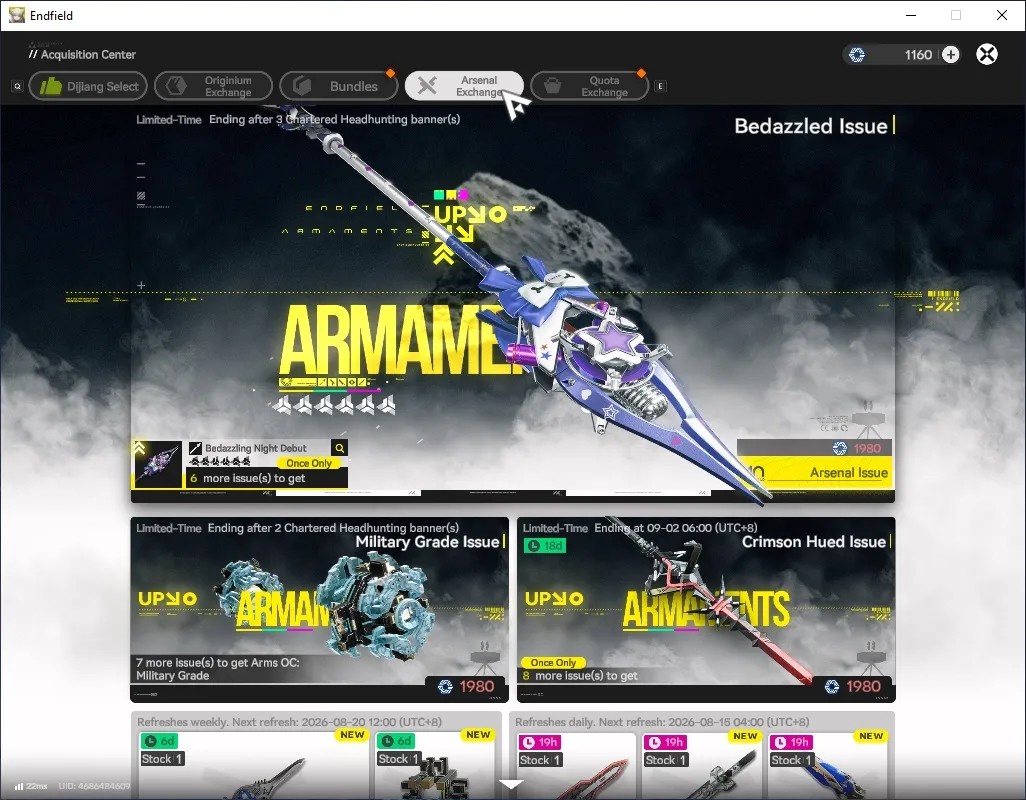Click the 1980 price on Crimson Hued Issue
The image size is (1026, 800).
[863, 686]
